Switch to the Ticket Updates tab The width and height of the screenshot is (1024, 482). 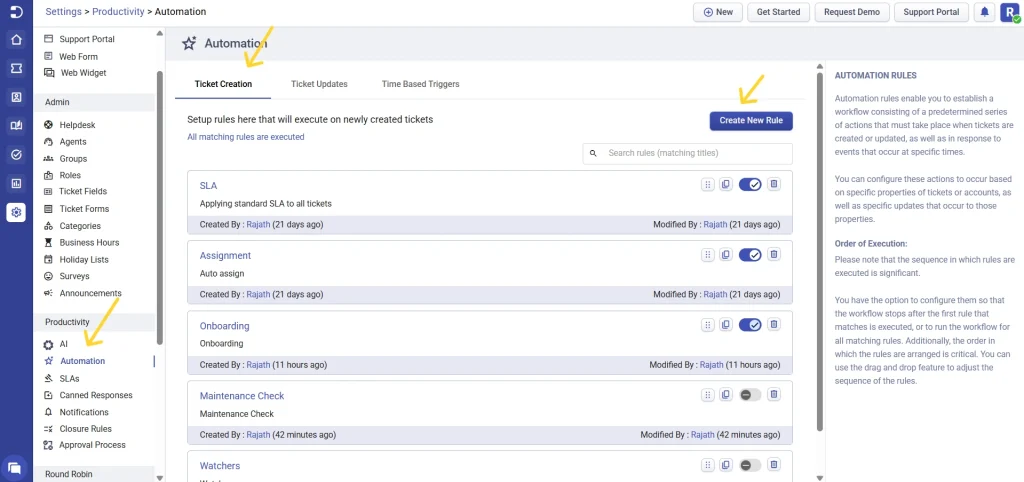[x=319, y=84]
